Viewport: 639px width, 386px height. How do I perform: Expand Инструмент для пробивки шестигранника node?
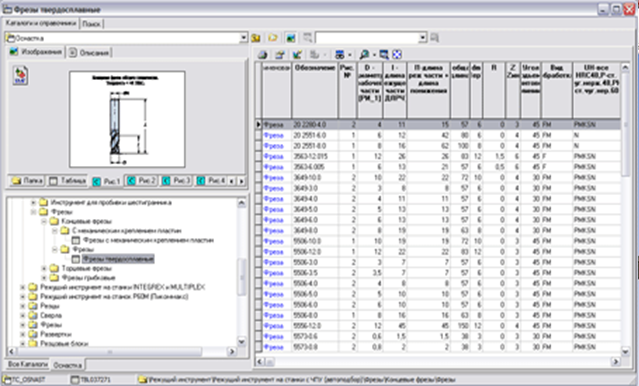pyautogui.click(x=33, y=202)
